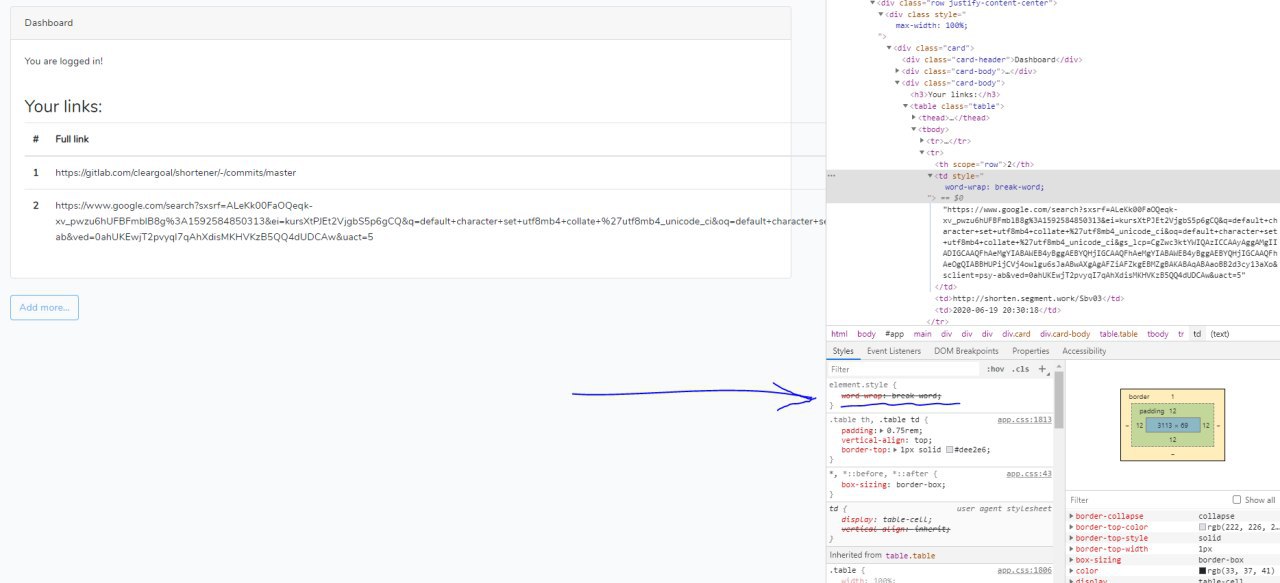Viewport: 1280px width, 583px height.
Task: Expand the first collapsed card-body div
Action: (x=897, y=71)
